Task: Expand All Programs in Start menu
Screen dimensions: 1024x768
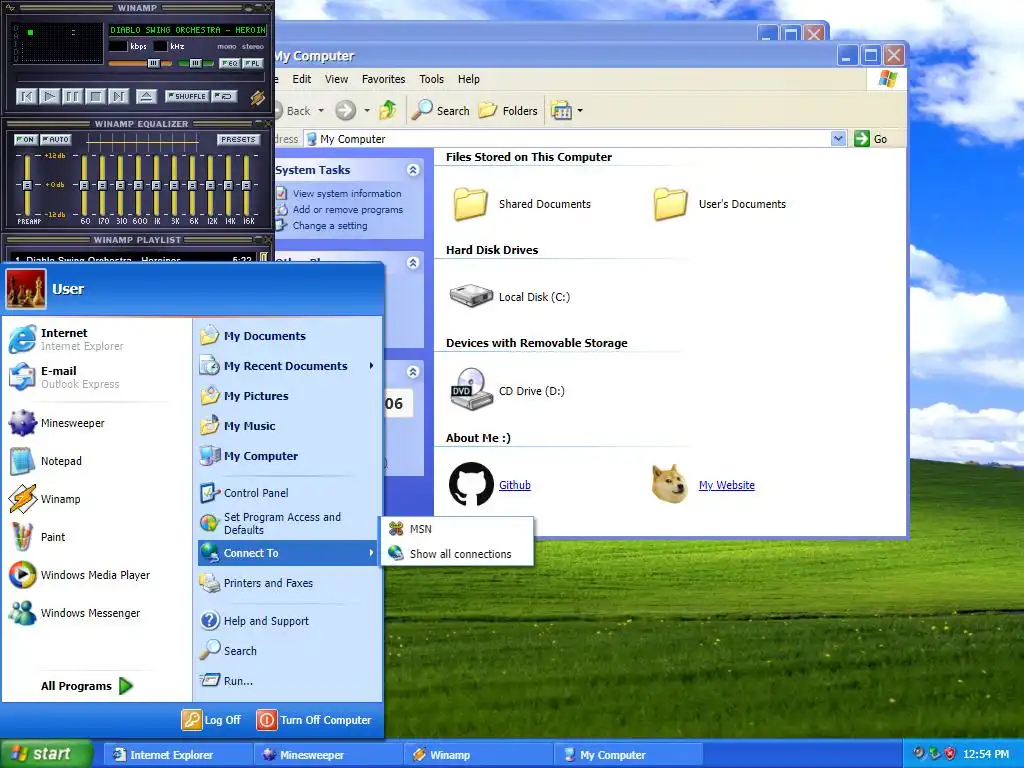Action: [x=87, y=686]
